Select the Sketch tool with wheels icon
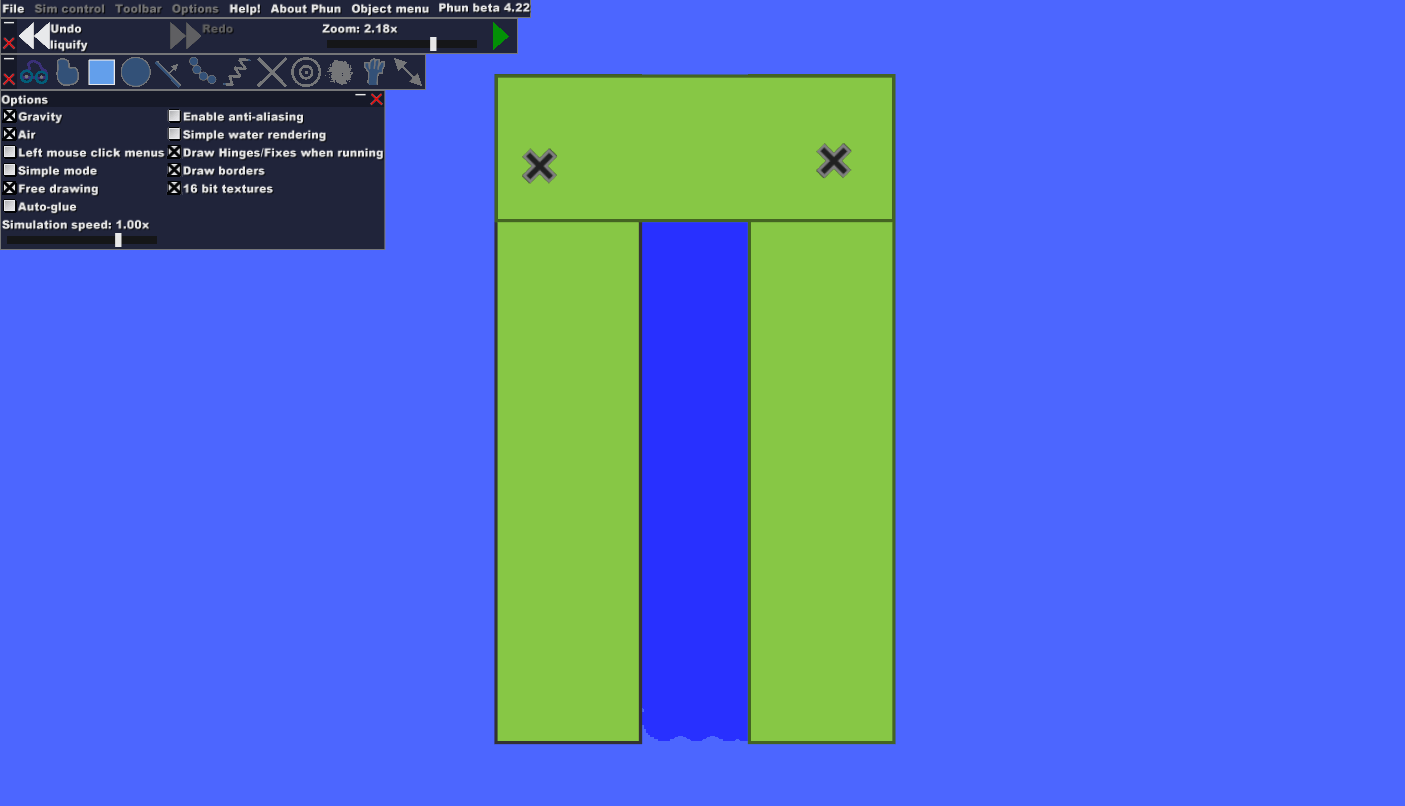Image resolution: width=1405 pixels, height=806 pixels. [x=34, y=72]
